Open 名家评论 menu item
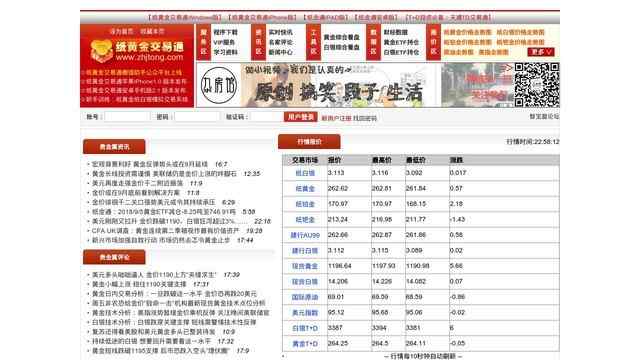The height and width of the screenshot is (360, 640). click(280, 42)
